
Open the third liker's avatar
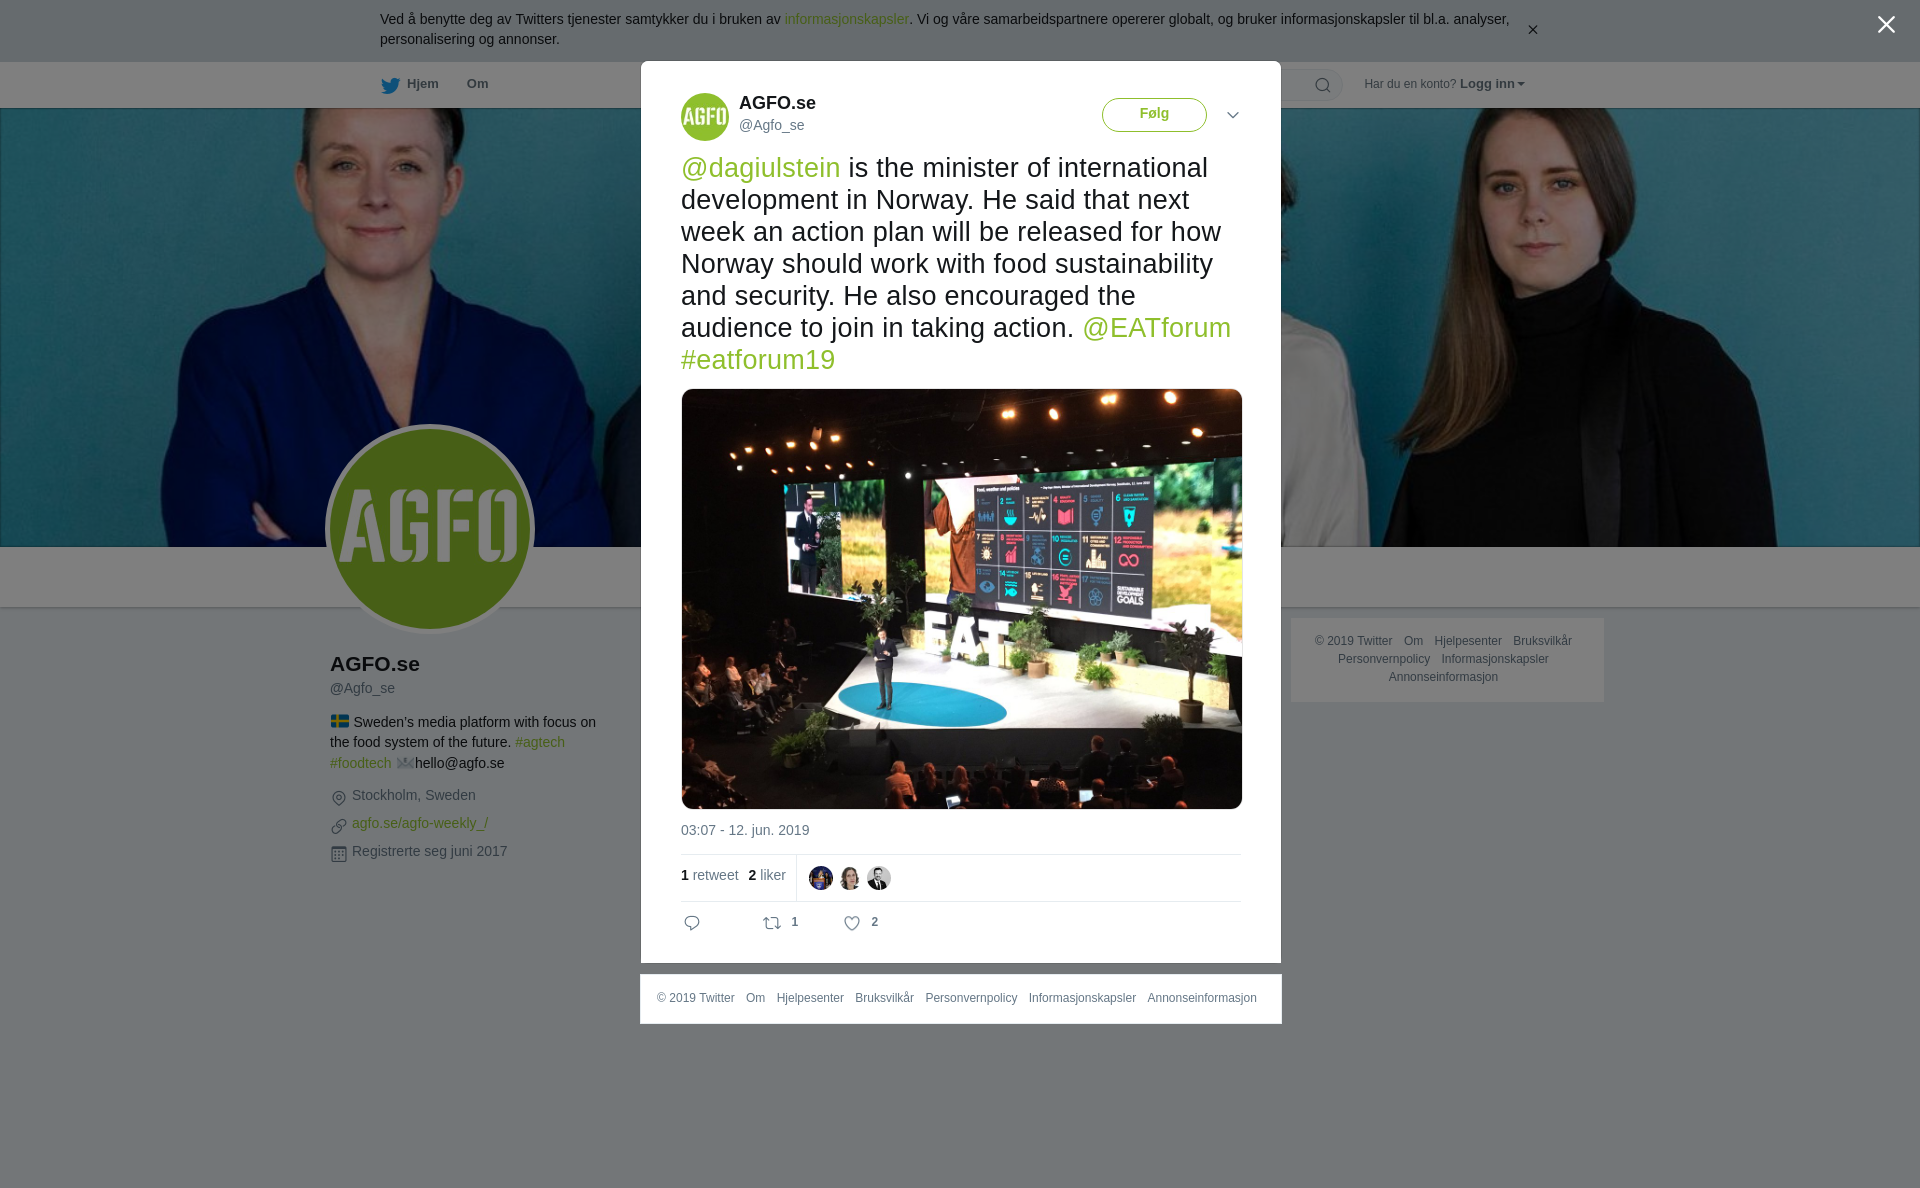click(x=879, y=878)
